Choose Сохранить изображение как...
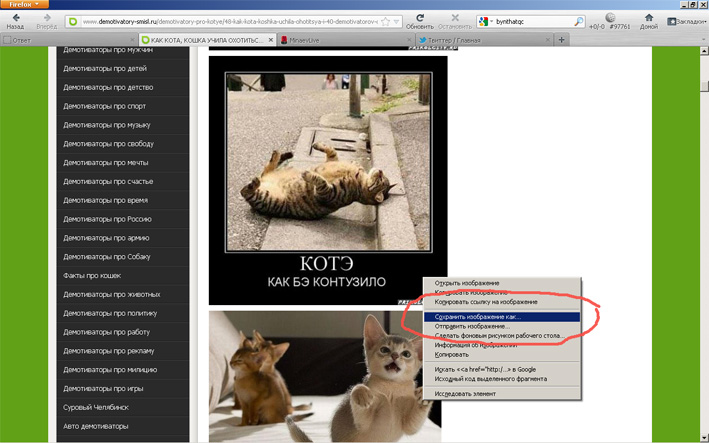Screen dimensions: 709x443 [x=502, y=317]
